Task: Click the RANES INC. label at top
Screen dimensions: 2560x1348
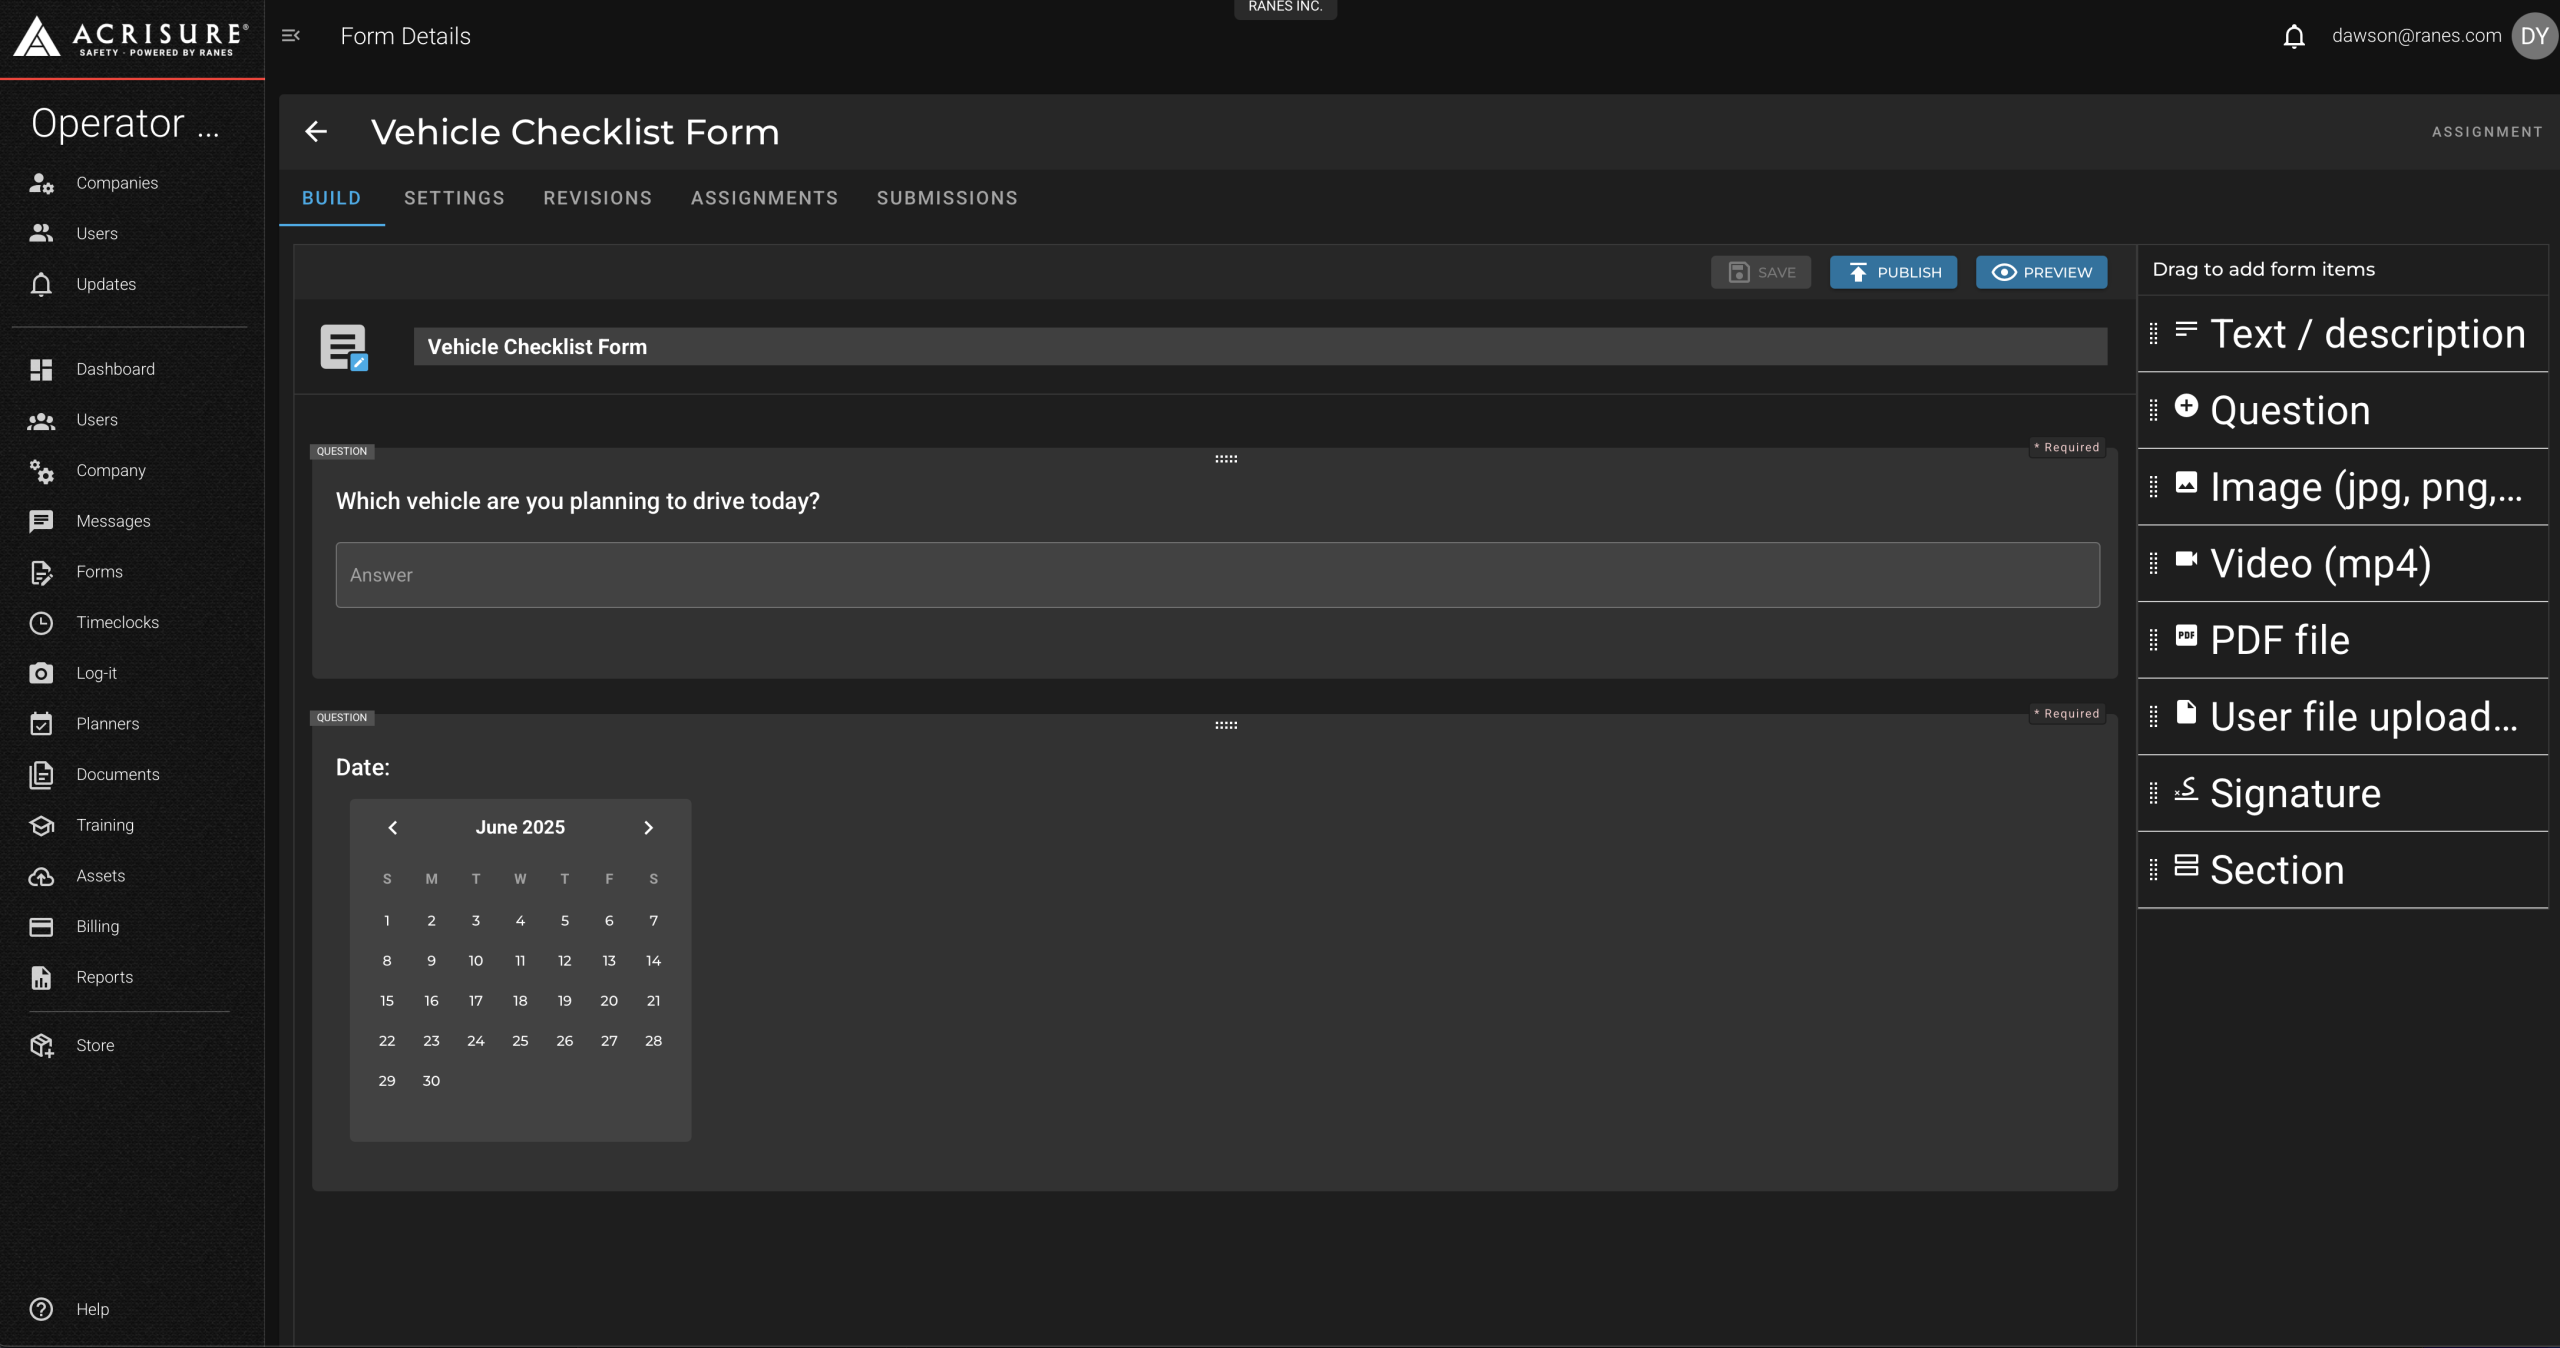Action: (x=1285, y=7)
